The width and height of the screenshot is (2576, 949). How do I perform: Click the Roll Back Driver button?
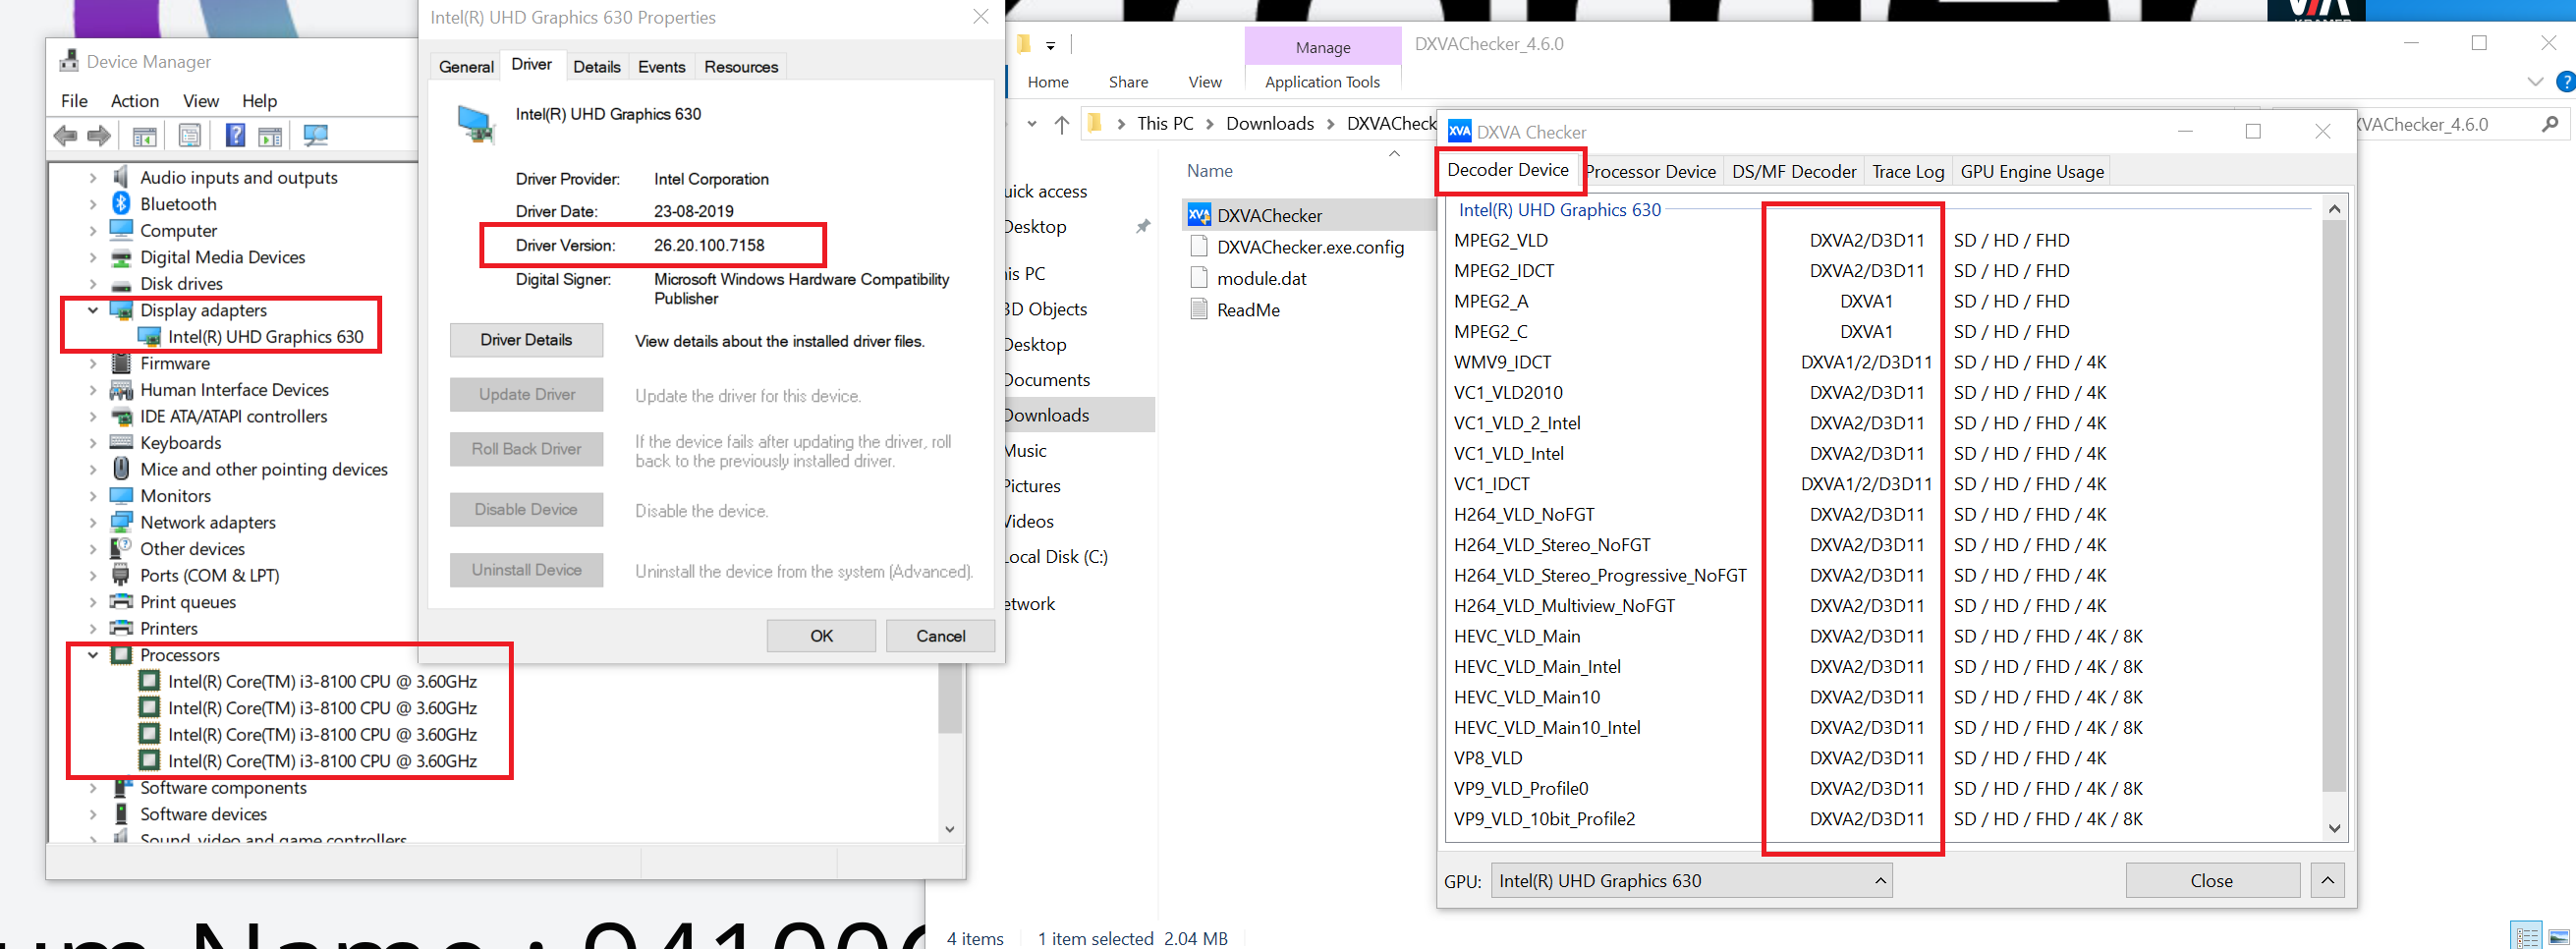click(x=526, y=450)
